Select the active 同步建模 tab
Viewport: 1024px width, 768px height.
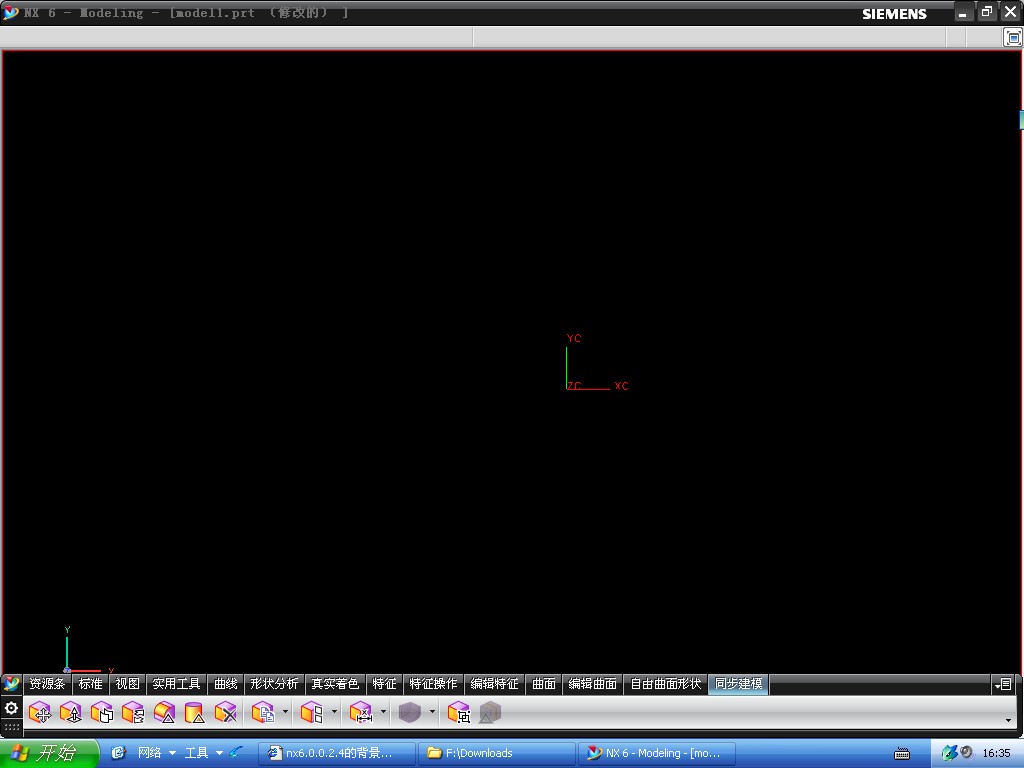[739, 684]
